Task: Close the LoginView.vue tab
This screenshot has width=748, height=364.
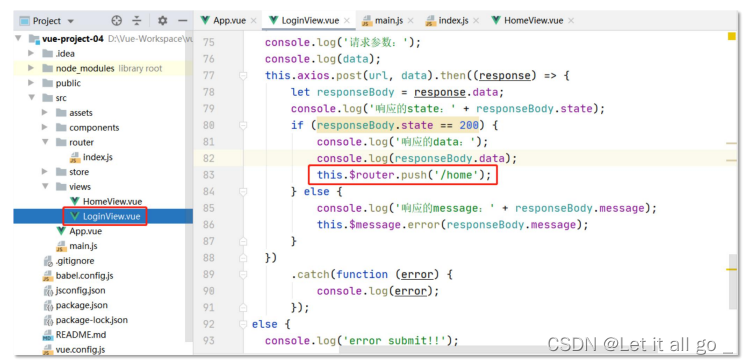Action: click(347, 21)
